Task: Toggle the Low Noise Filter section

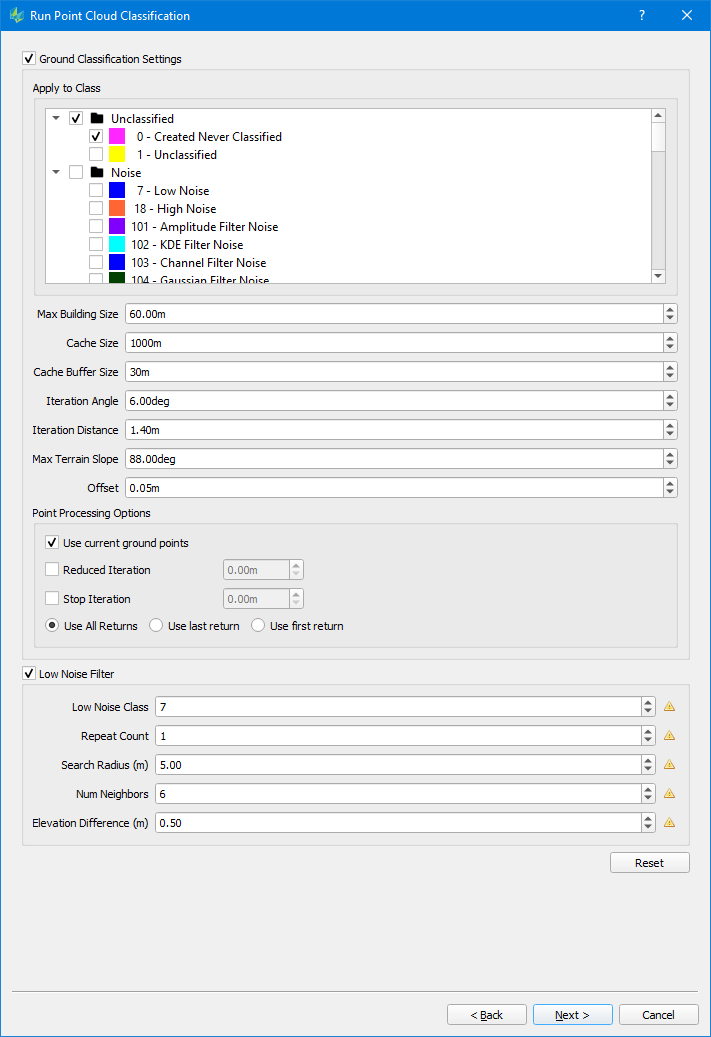Action: pos(28,674)
